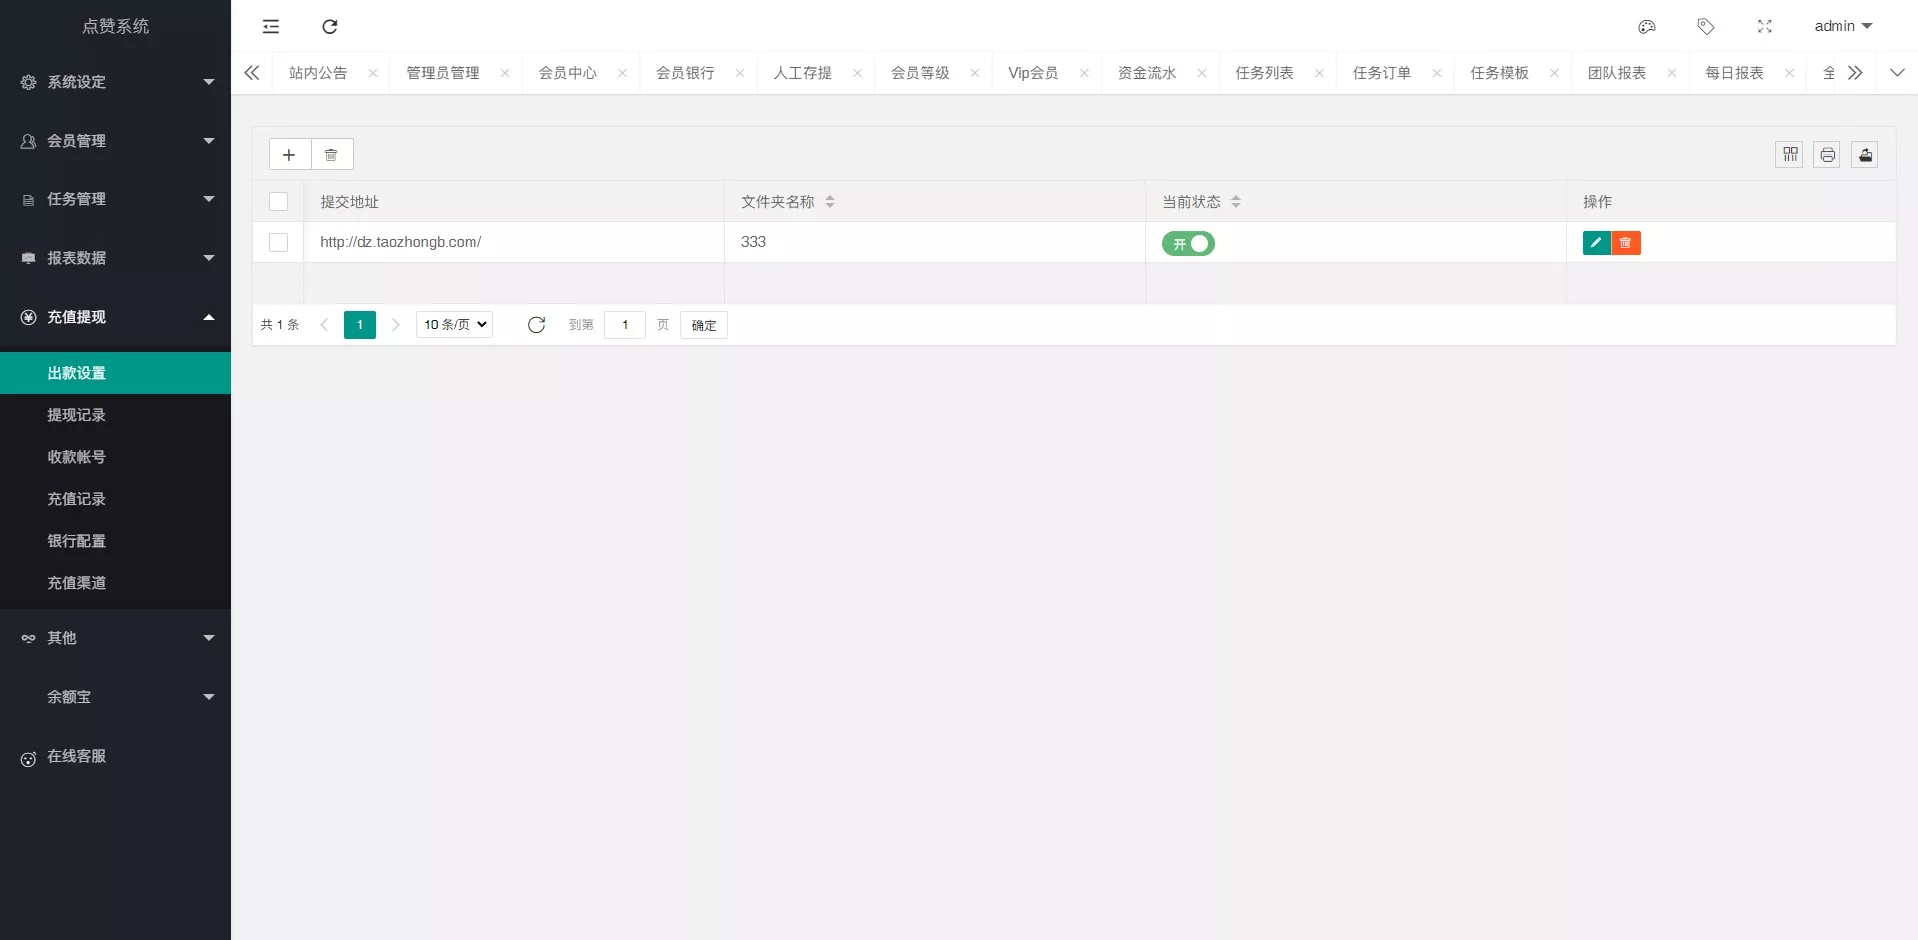The image size is (1918, 940).
Task: Click the 确定 page jump button
Action: pyautogui.click(x=703, y=326)
